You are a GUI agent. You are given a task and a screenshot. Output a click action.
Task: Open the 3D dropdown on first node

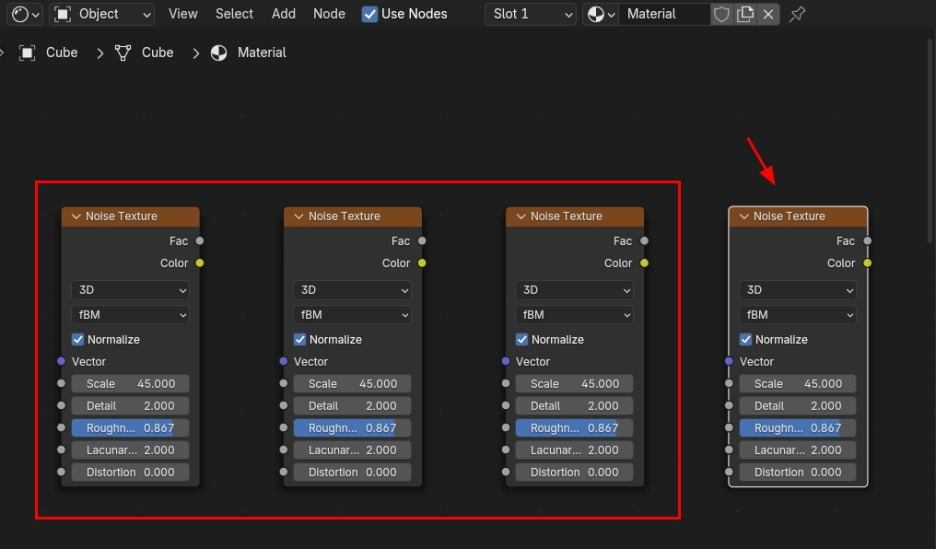130,290
